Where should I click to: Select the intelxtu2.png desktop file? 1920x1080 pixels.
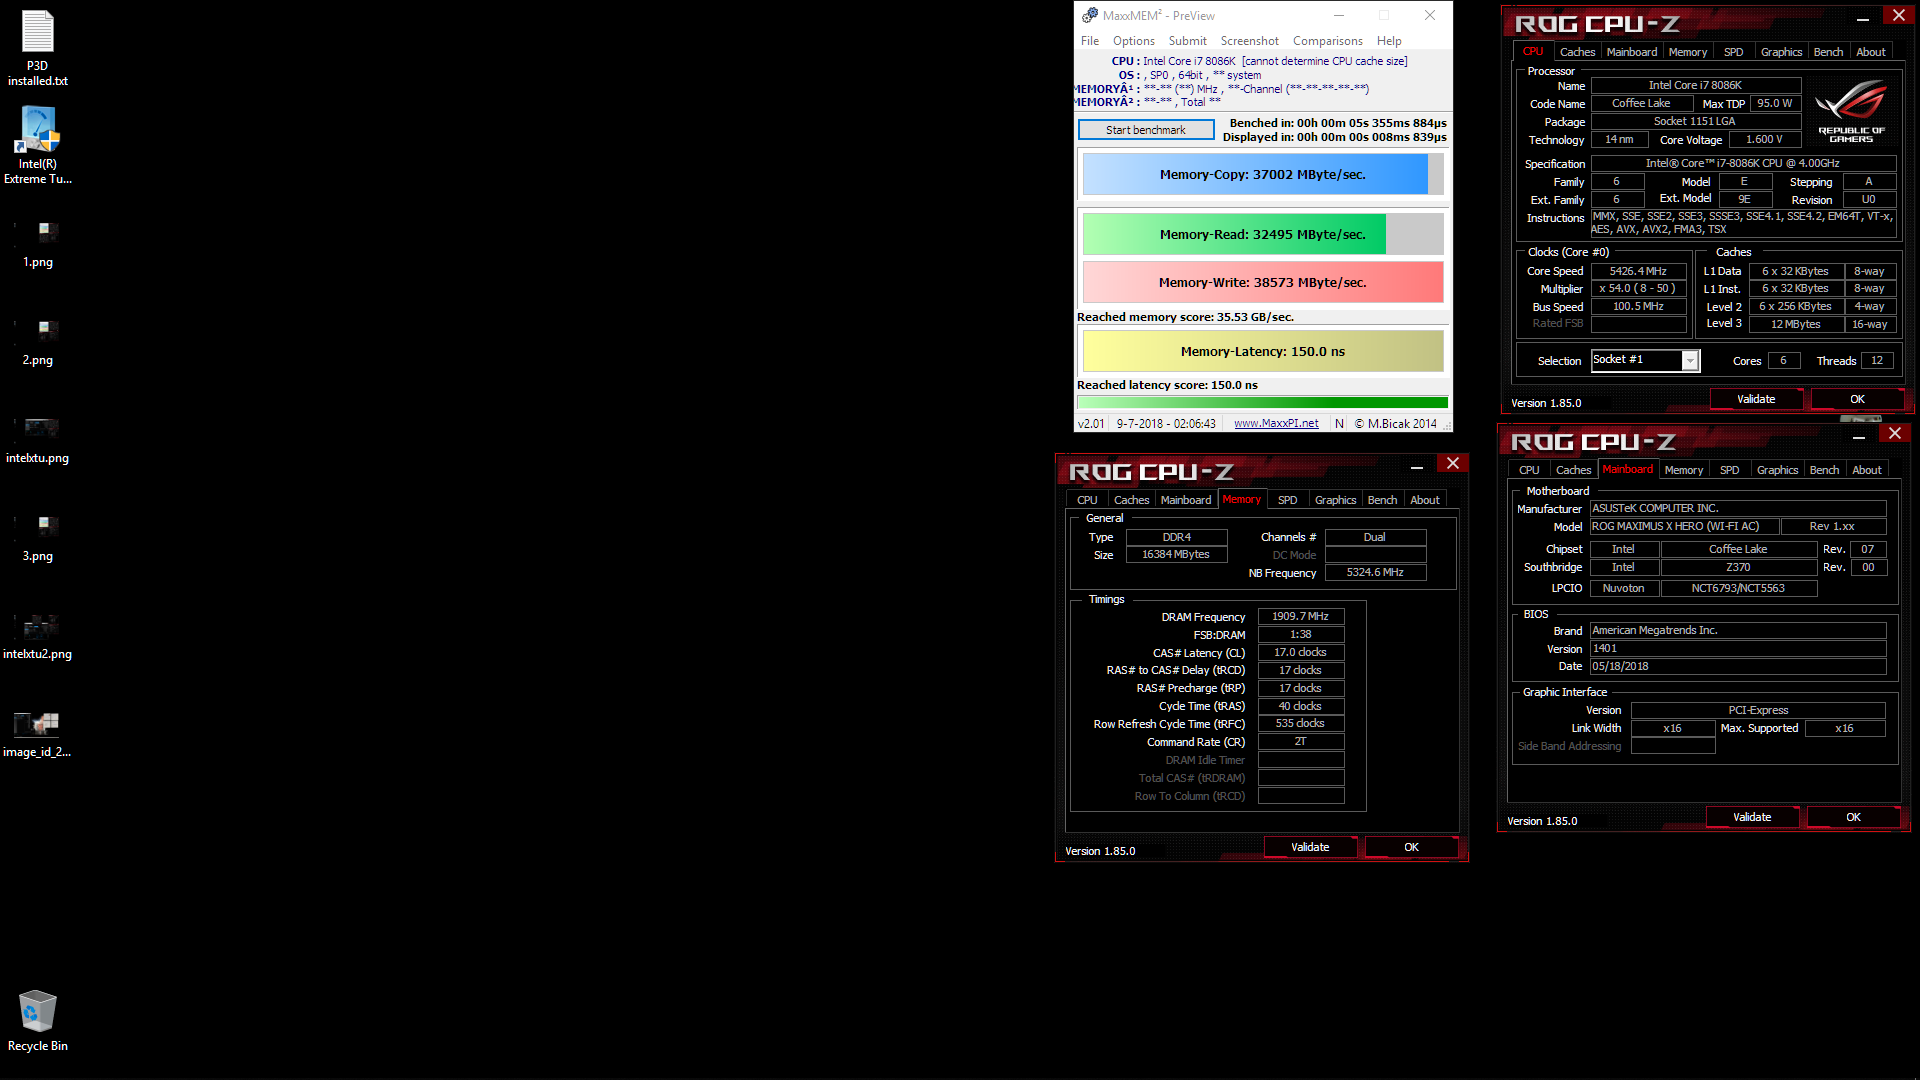click(38, 637)
